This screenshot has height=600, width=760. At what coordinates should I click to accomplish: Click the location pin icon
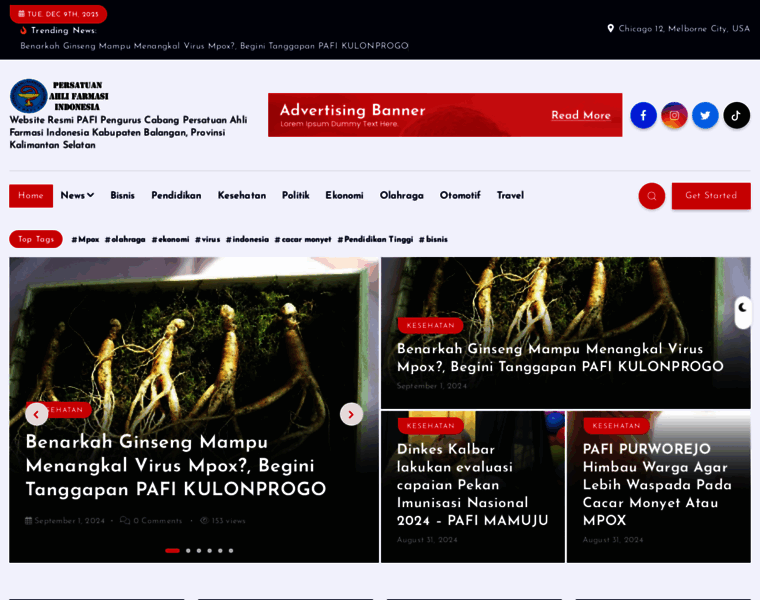click(610, 29)
